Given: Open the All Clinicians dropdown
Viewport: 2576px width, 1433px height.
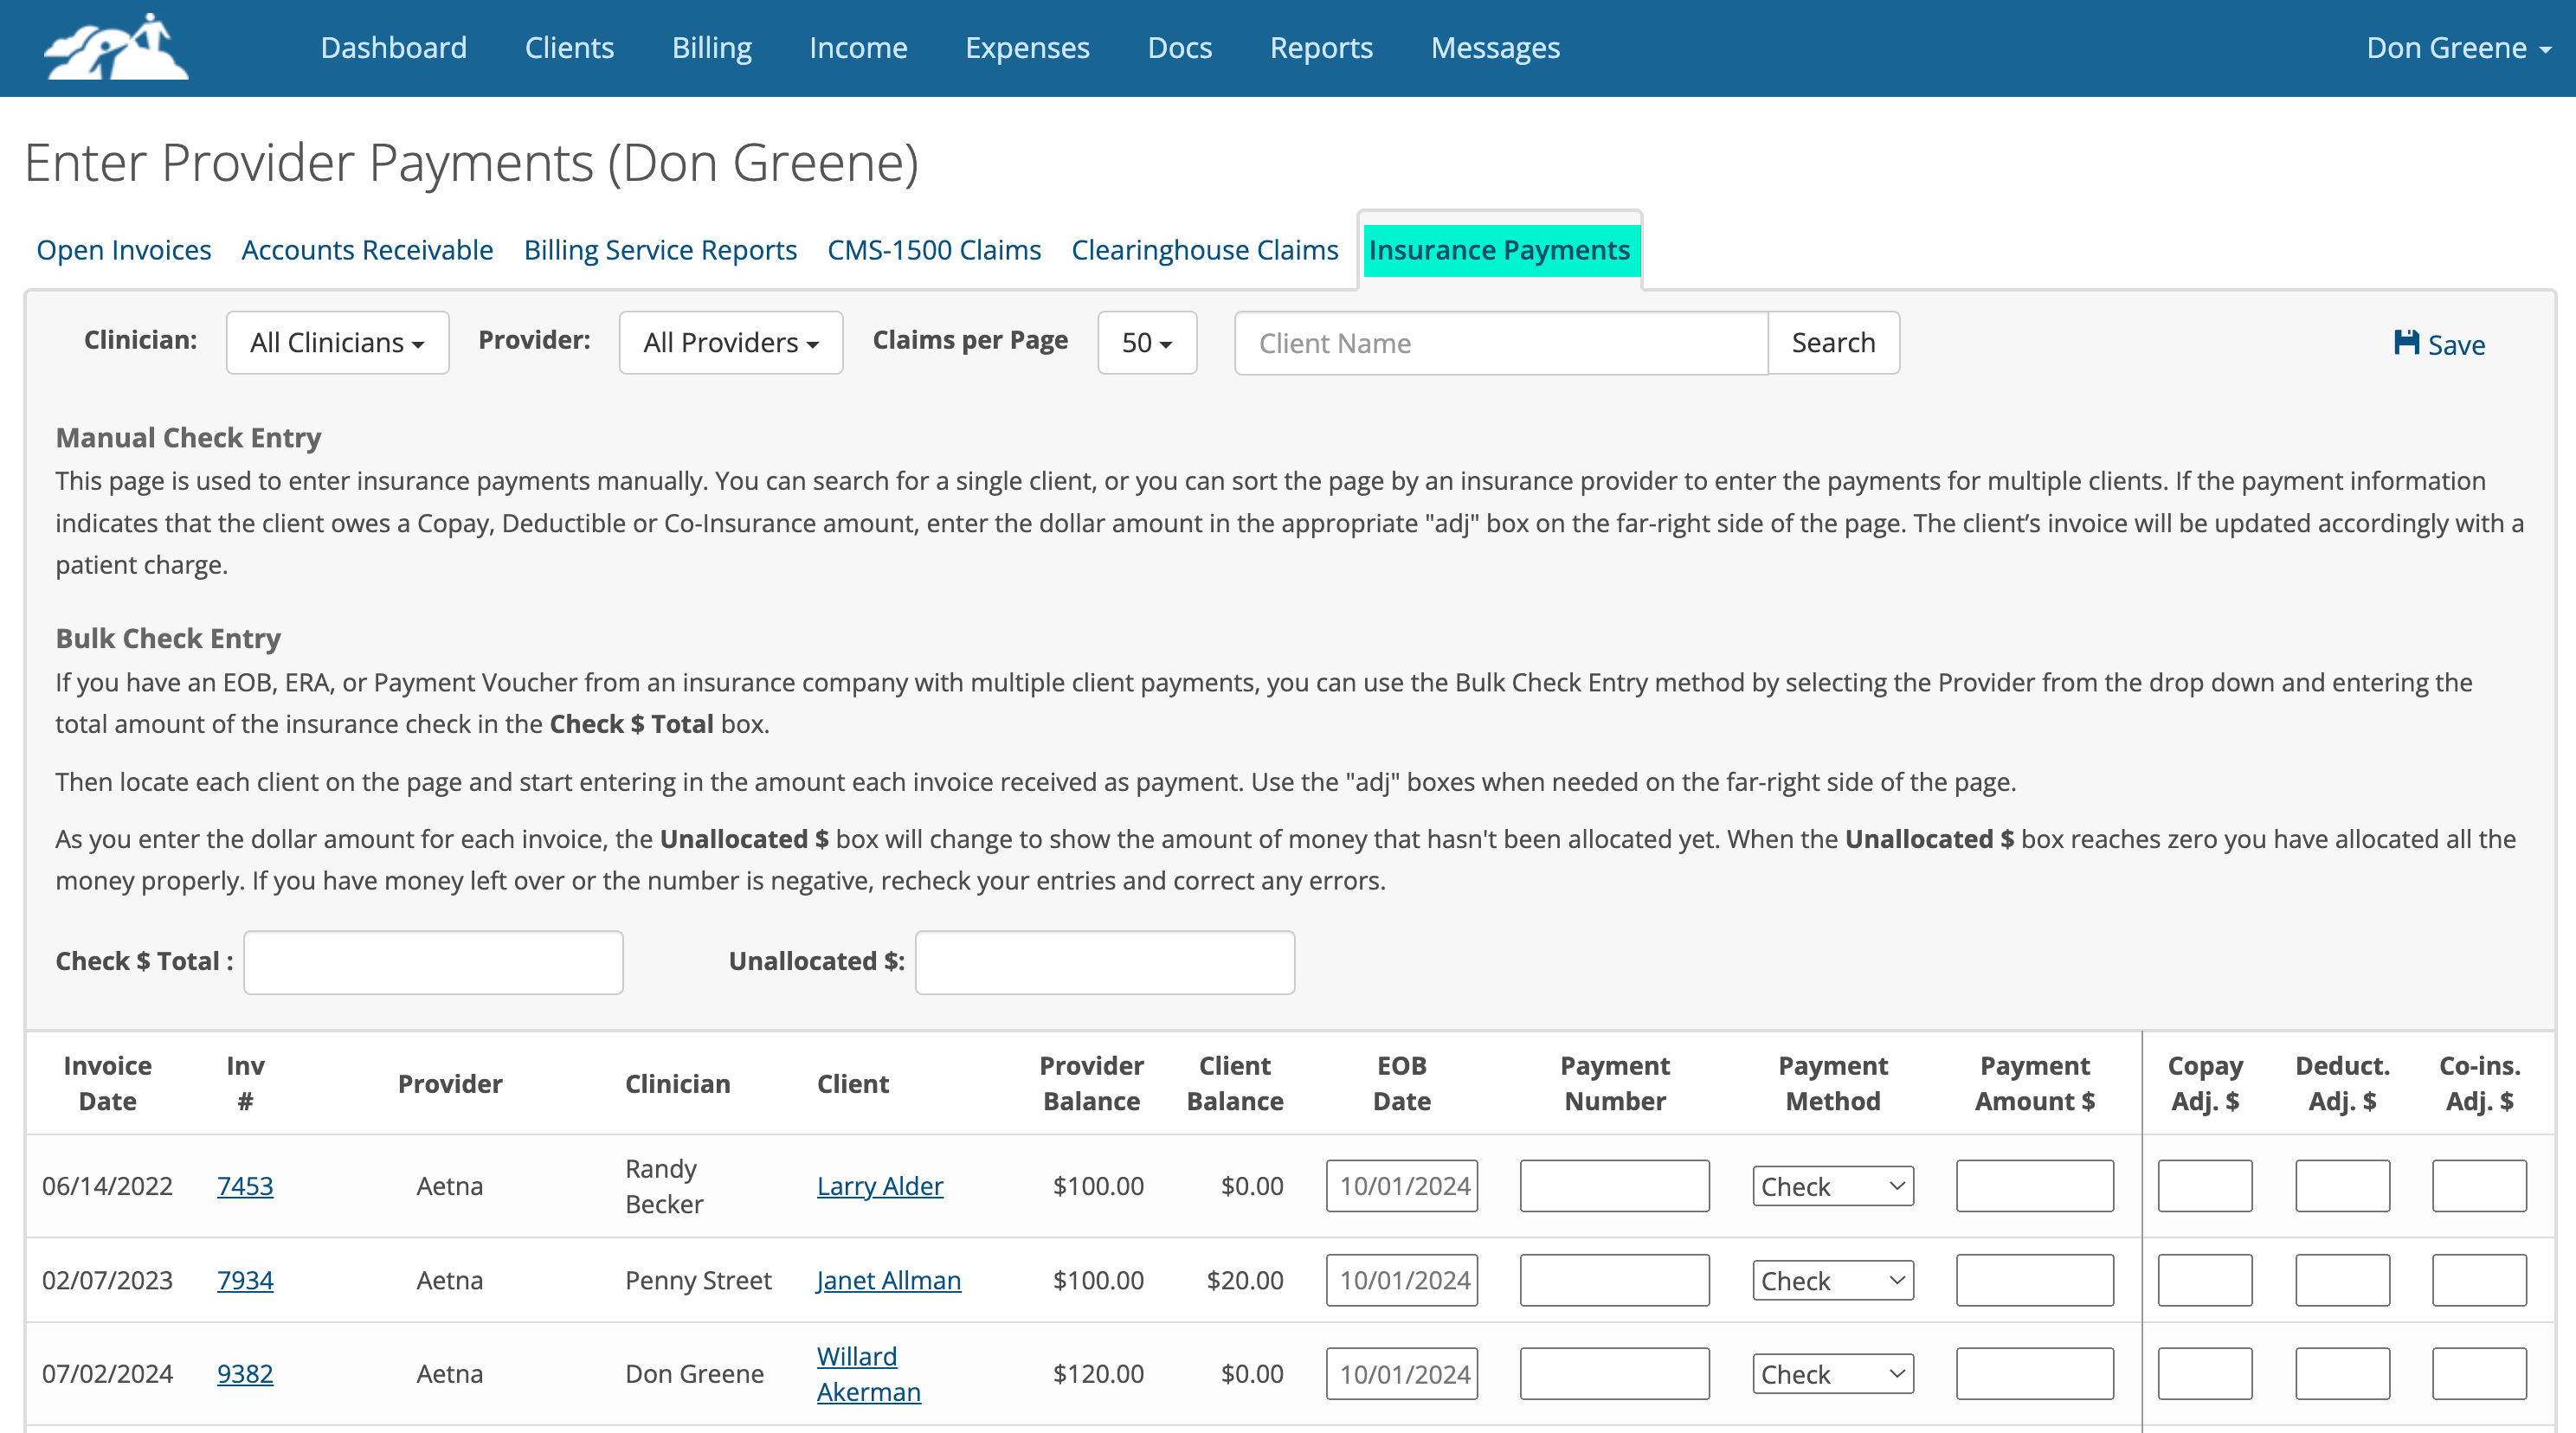Looking at the screenshot, I should point(337,343).
